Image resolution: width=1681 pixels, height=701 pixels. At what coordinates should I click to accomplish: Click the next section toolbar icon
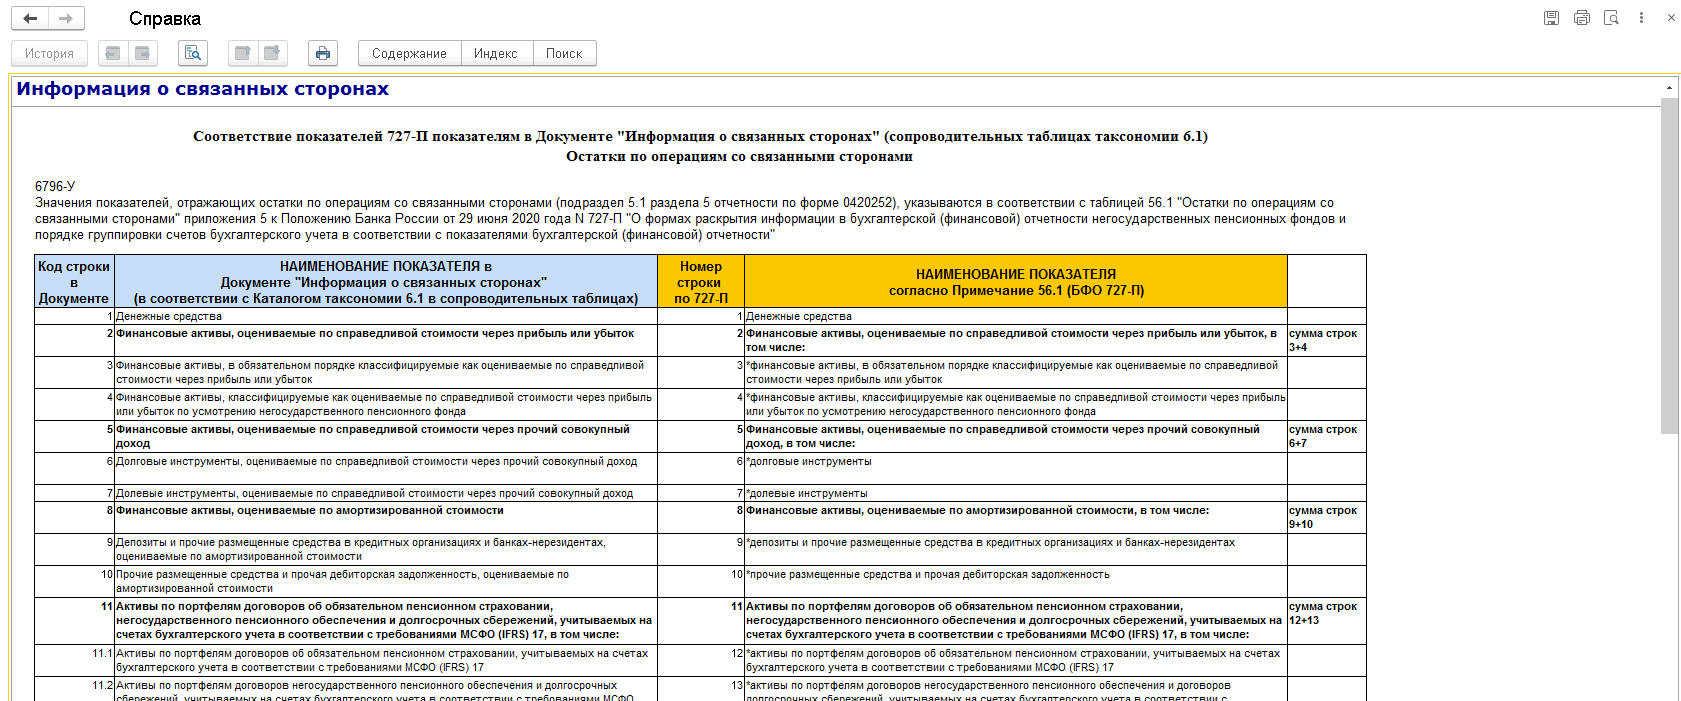pyautogui.click(x=272, y=53)
